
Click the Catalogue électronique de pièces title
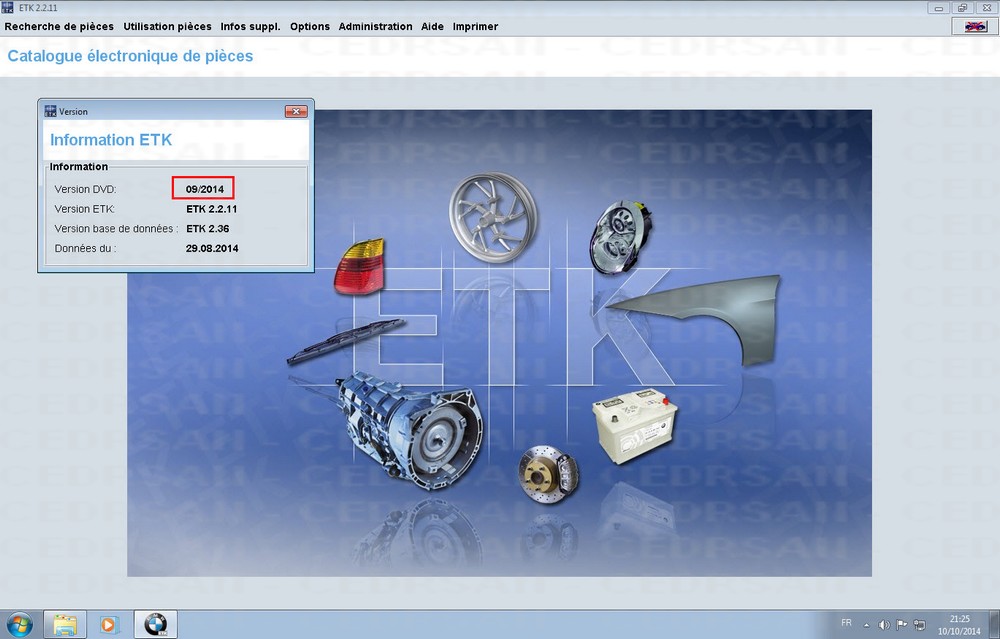coord(130,56)
